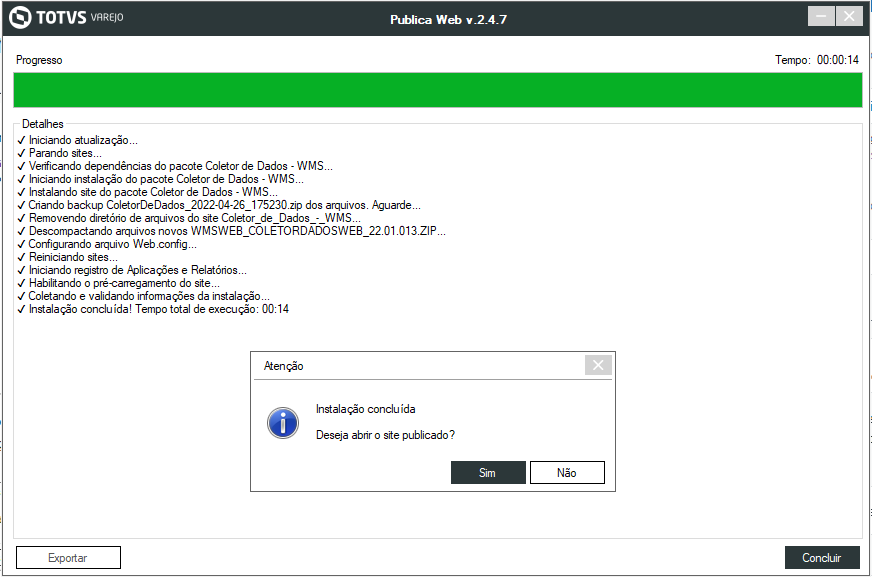The image size is (872, 577).
Task: Close the Publica Web window
Action: click(849, 16)
